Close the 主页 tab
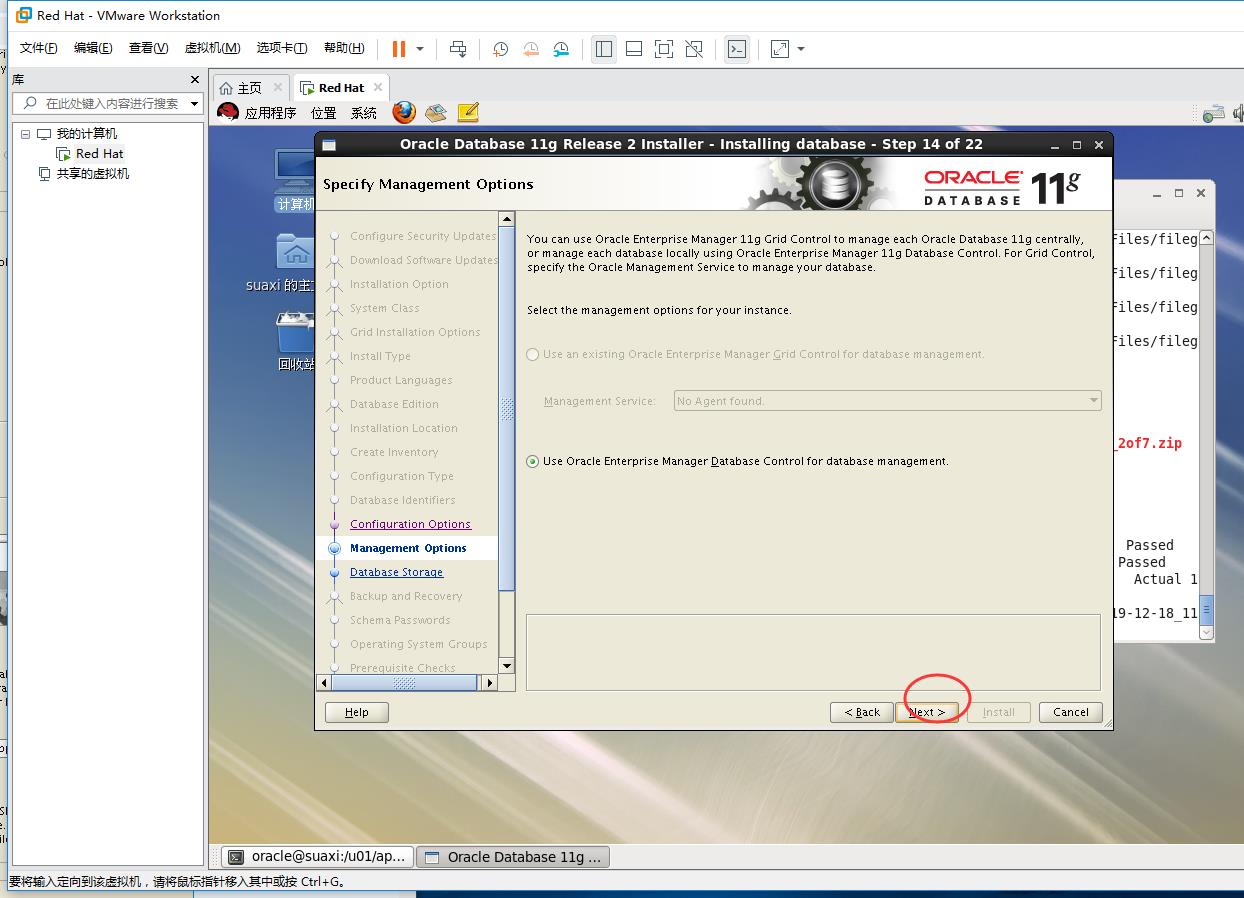1244x898 pixels. [x=278, y=88]
